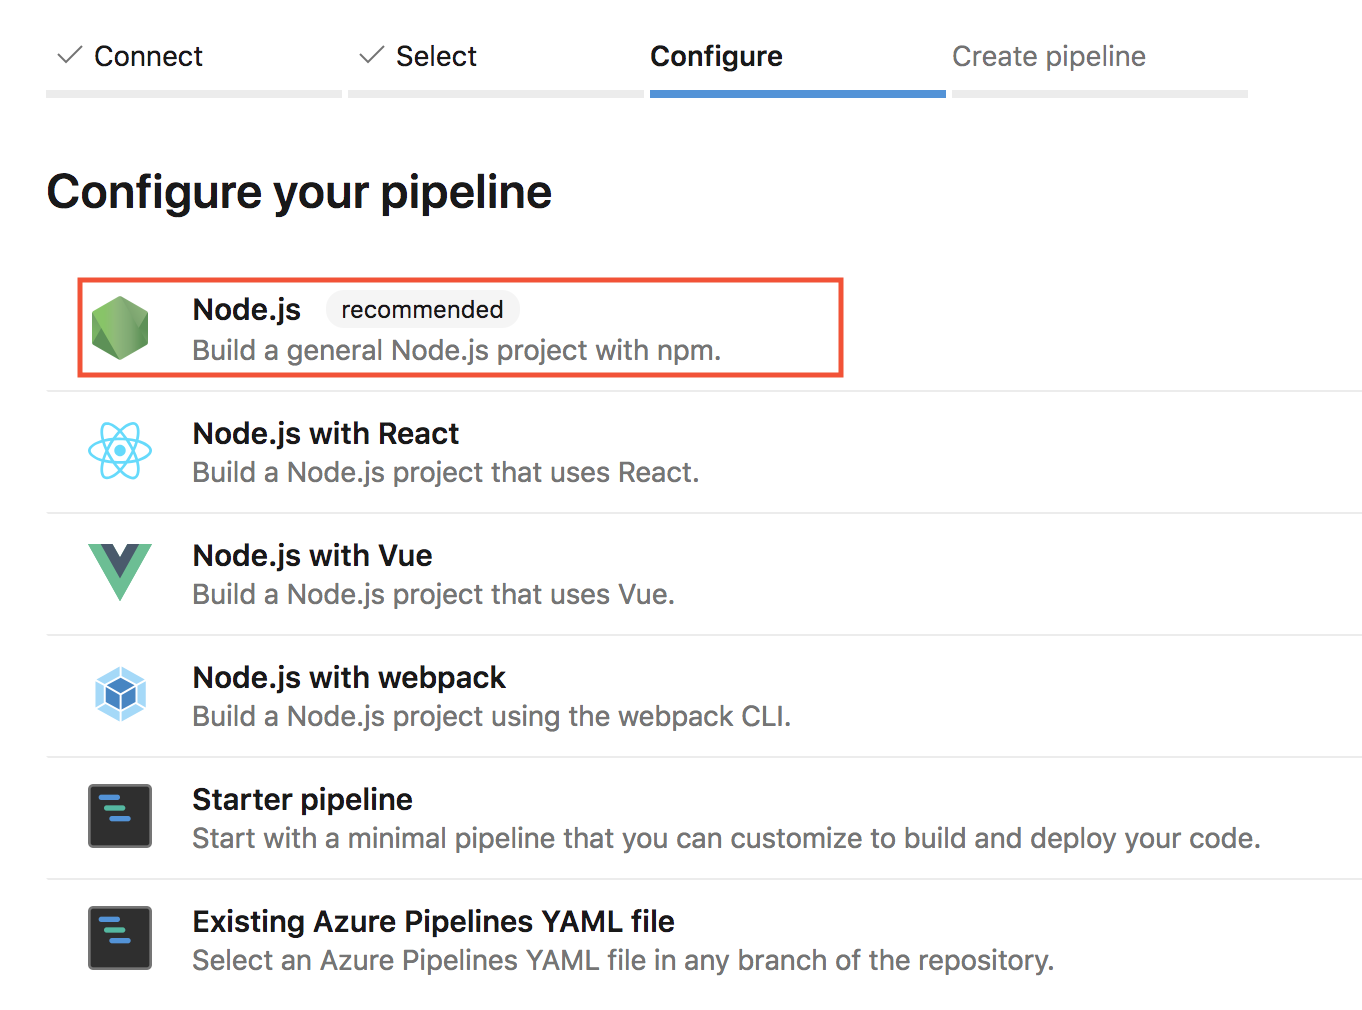The width and height of the screenshot is (1362, 1010).
Task: Open the Configure tab
Action: point(716,57)
